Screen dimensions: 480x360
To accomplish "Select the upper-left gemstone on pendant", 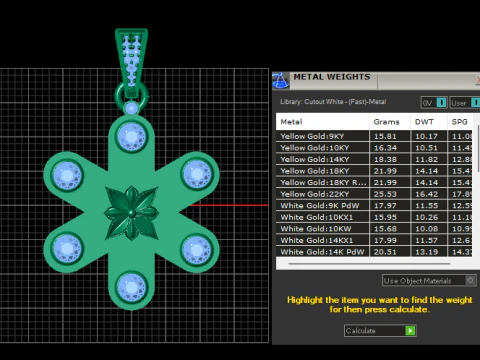I will coord(67,175).
